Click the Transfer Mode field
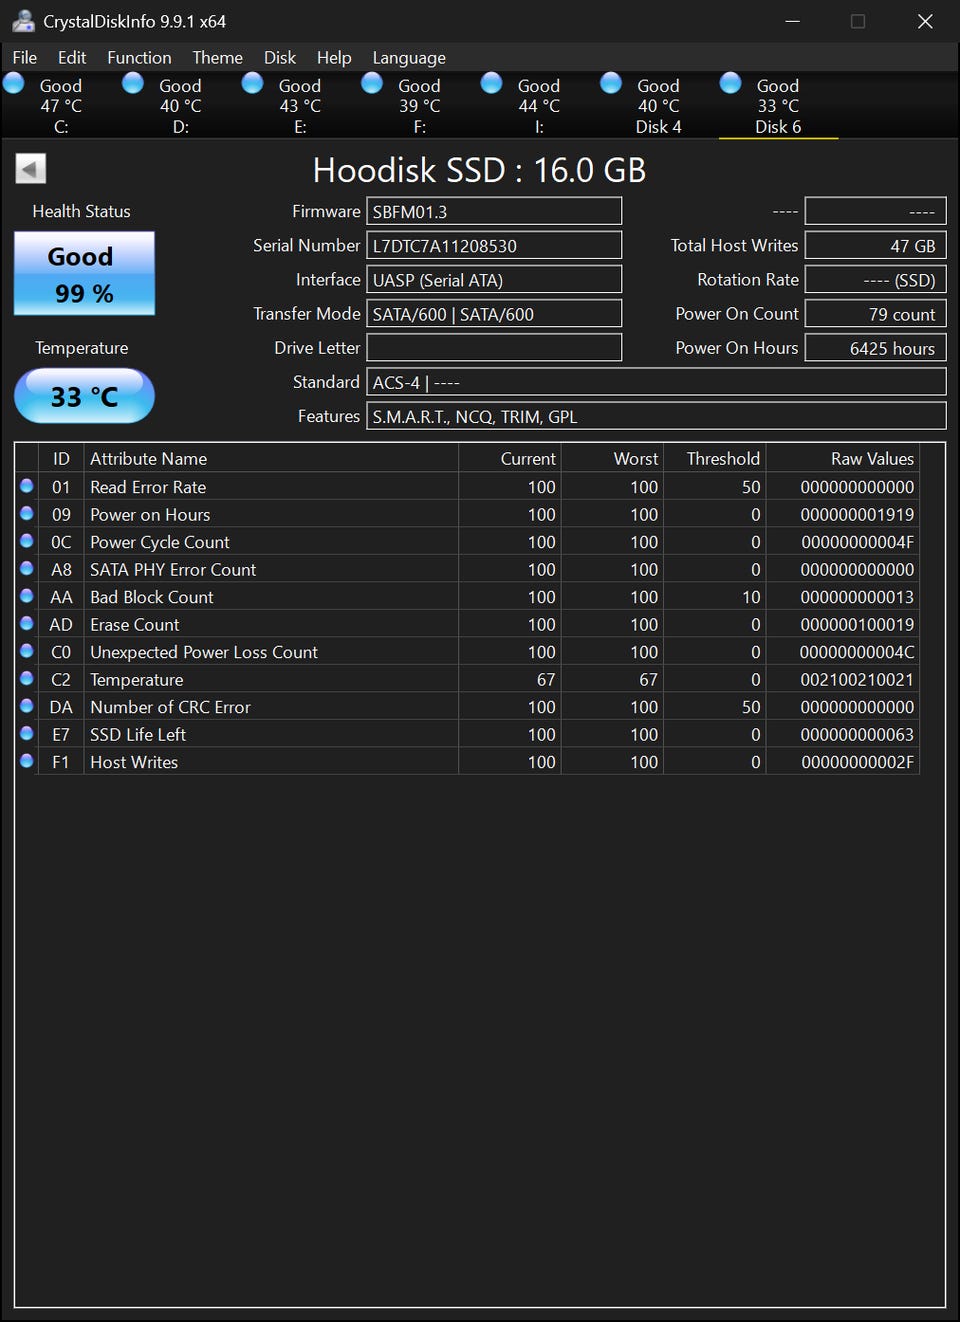The height and width of the screenshot is (1322, 960). [x=494, y=313]
